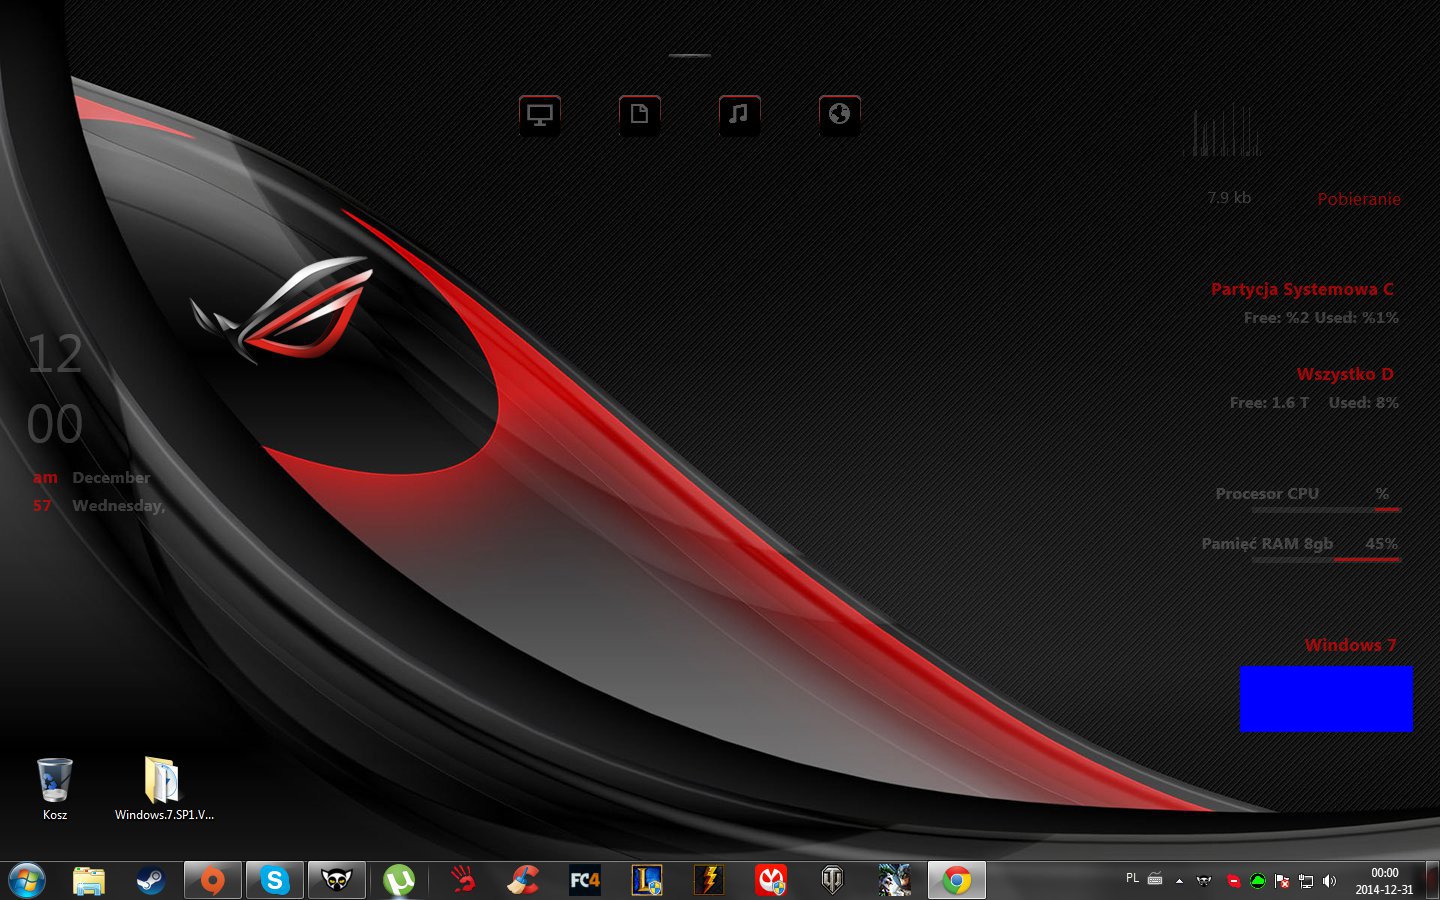The width and height of the screenshot is (1440, 900).
Task: Click the 45% RAM usage value
Action: coord(1382,544)
